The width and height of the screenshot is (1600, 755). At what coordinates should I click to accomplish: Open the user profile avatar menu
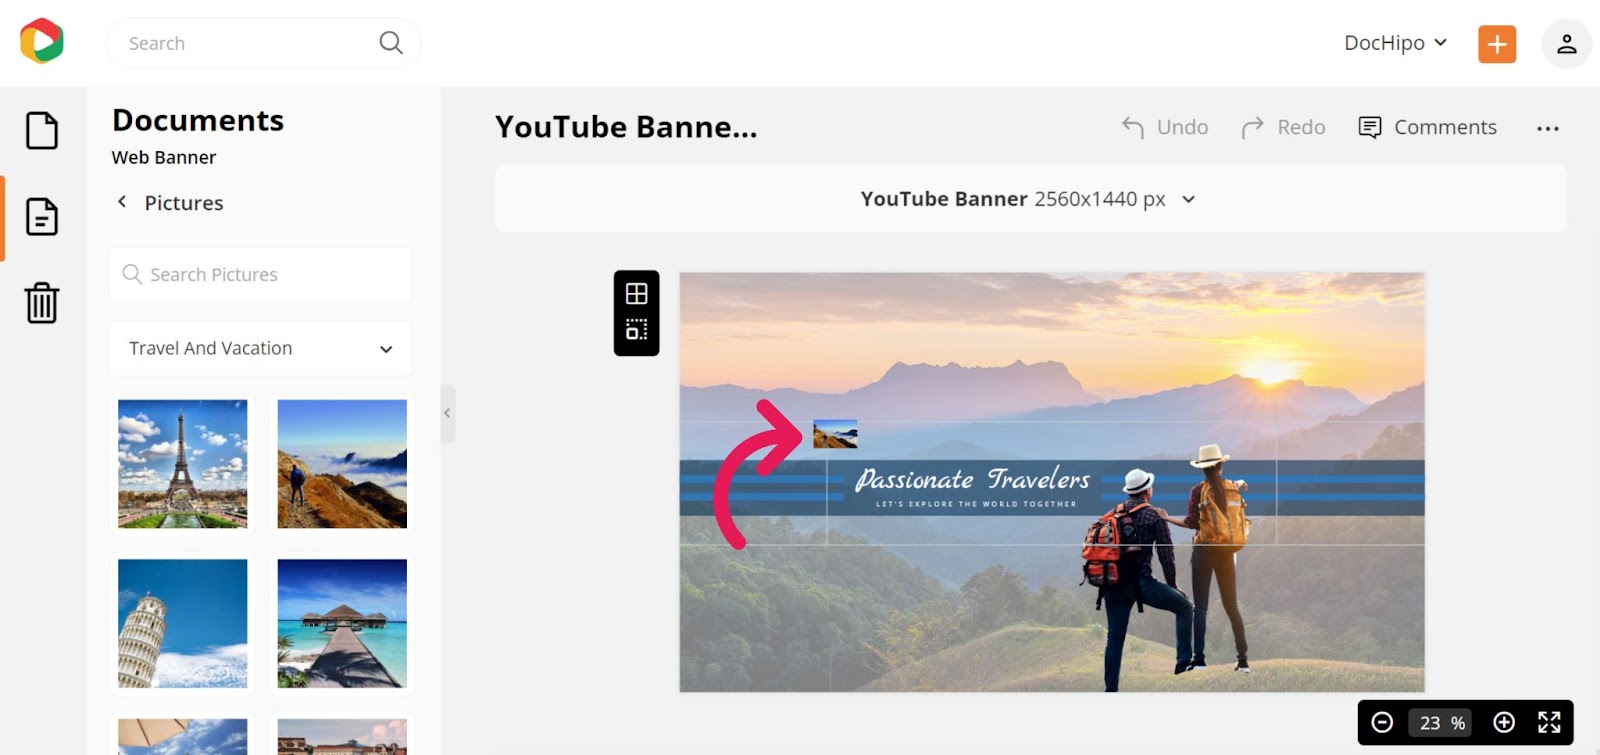click(x=1566, y=44)
